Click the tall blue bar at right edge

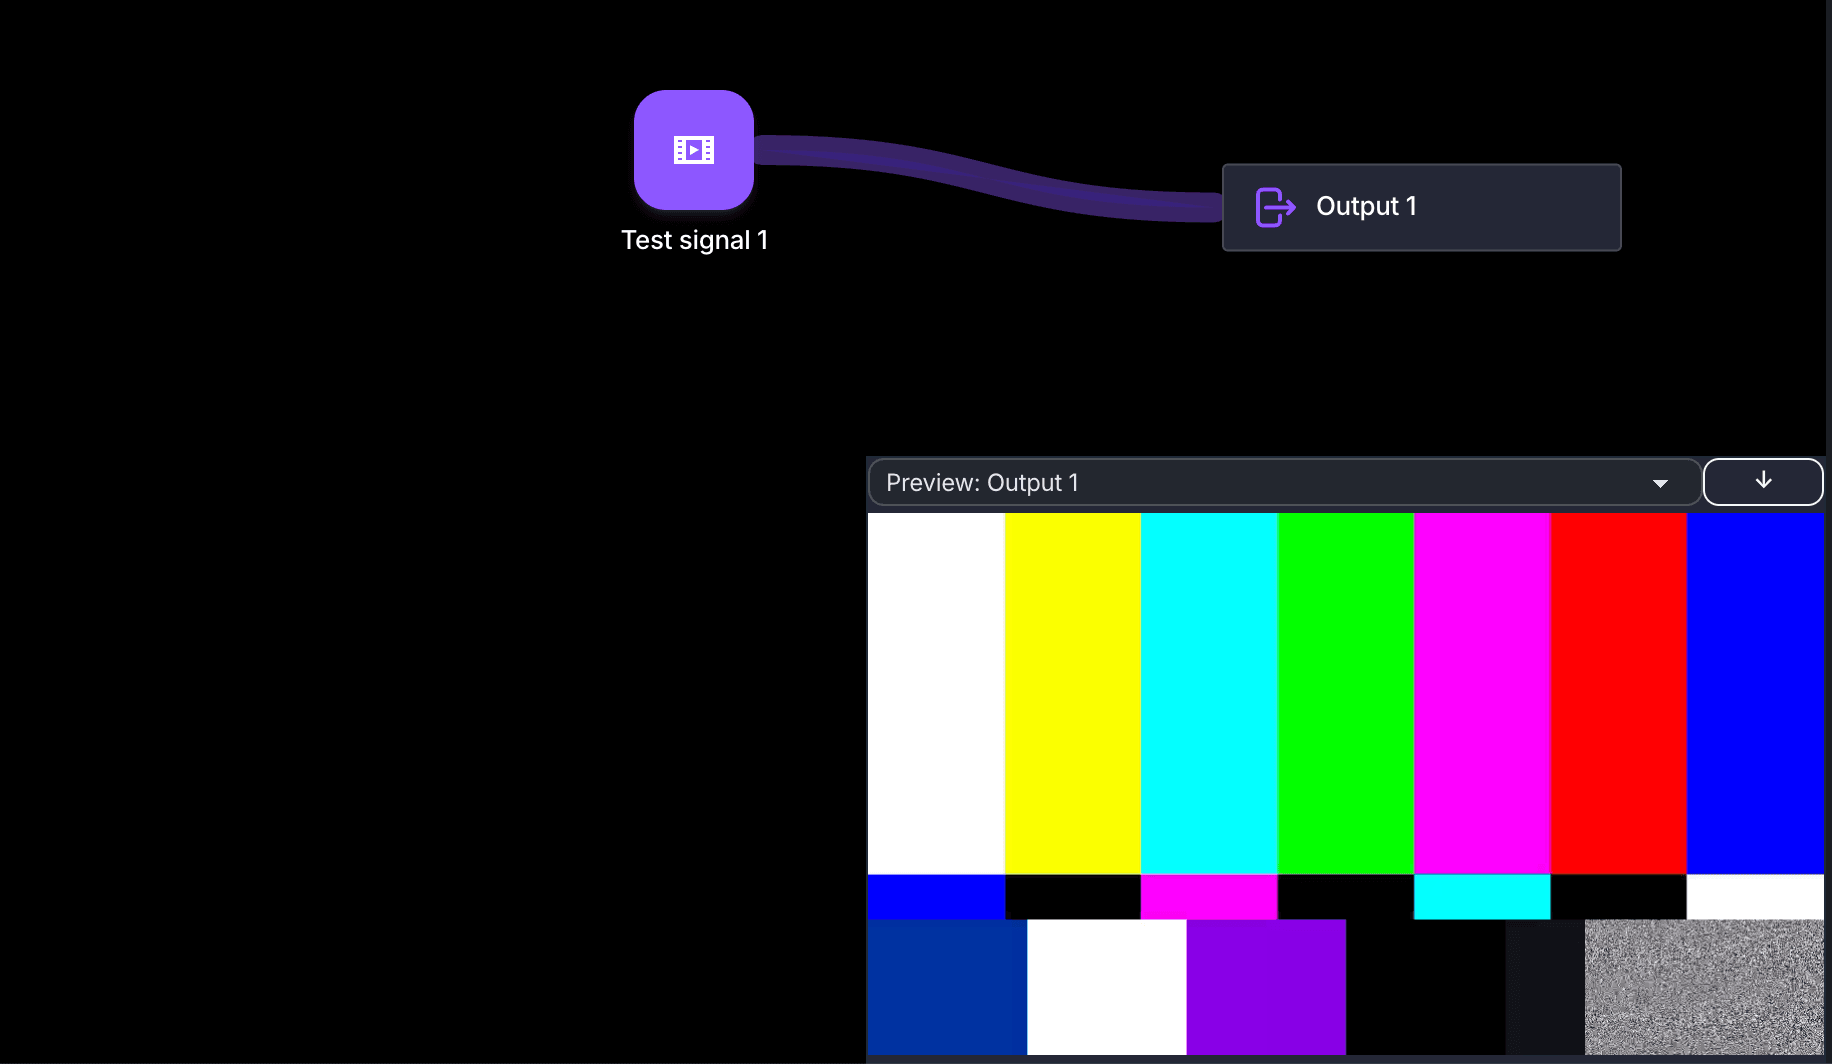point(1755,693)
